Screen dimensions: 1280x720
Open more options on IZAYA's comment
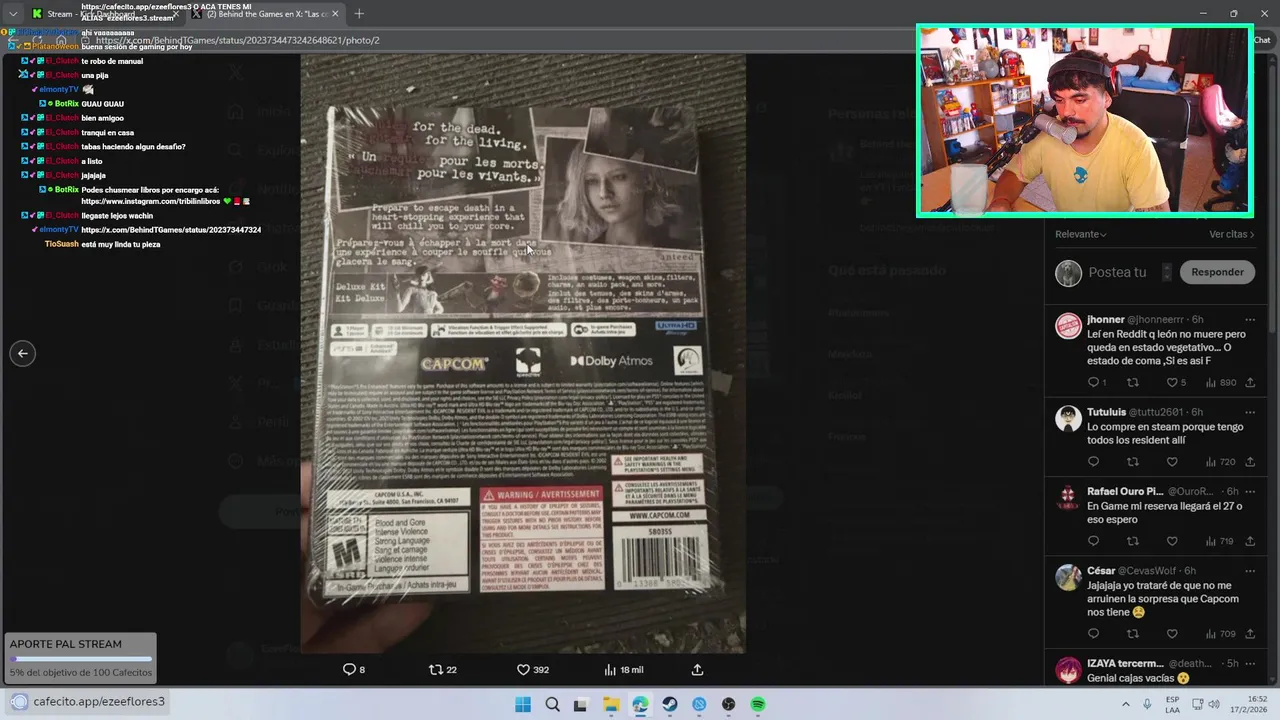tap(1250, 663)
